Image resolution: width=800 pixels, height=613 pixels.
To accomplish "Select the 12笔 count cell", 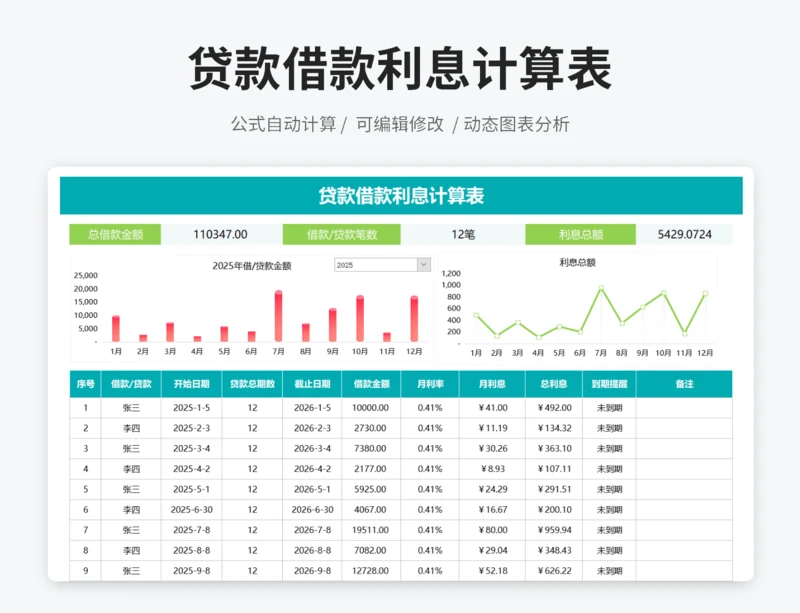I will pyautogui.click(x=463, y=234).
